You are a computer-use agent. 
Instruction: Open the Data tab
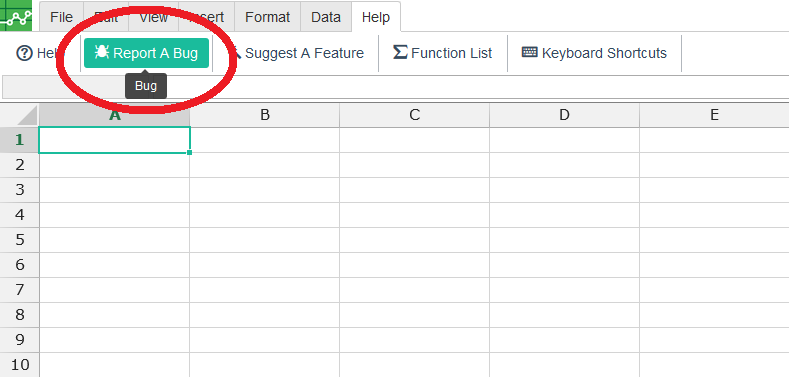coord(326,17)
